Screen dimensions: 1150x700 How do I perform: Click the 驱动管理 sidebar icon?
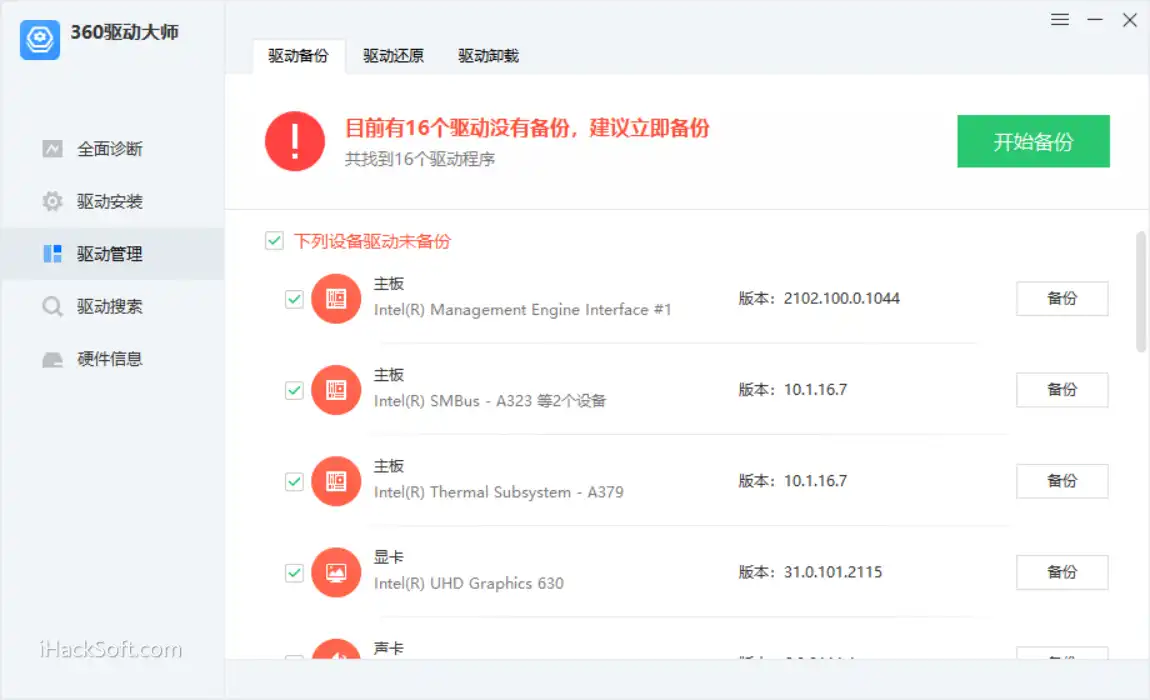coord(52,254)
